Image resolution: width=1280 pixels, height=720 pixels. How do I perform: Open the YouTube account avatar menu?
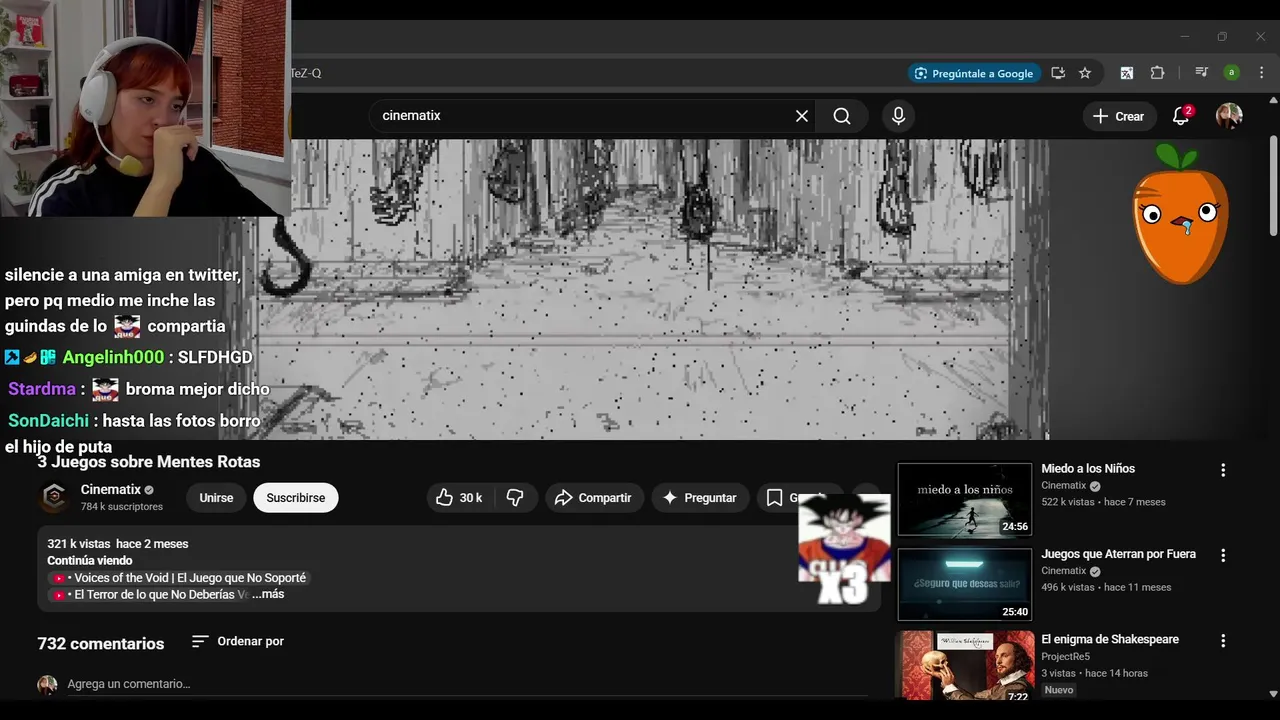[1229, 116]
